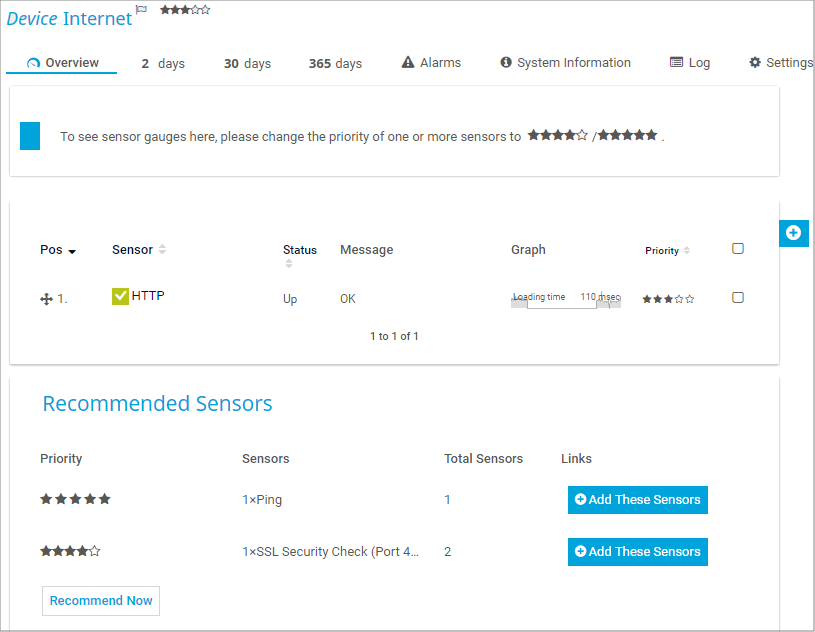Click the green HTTP sensor status icon
The height and width of the screenshot is (632, 815).
[120, 296]
